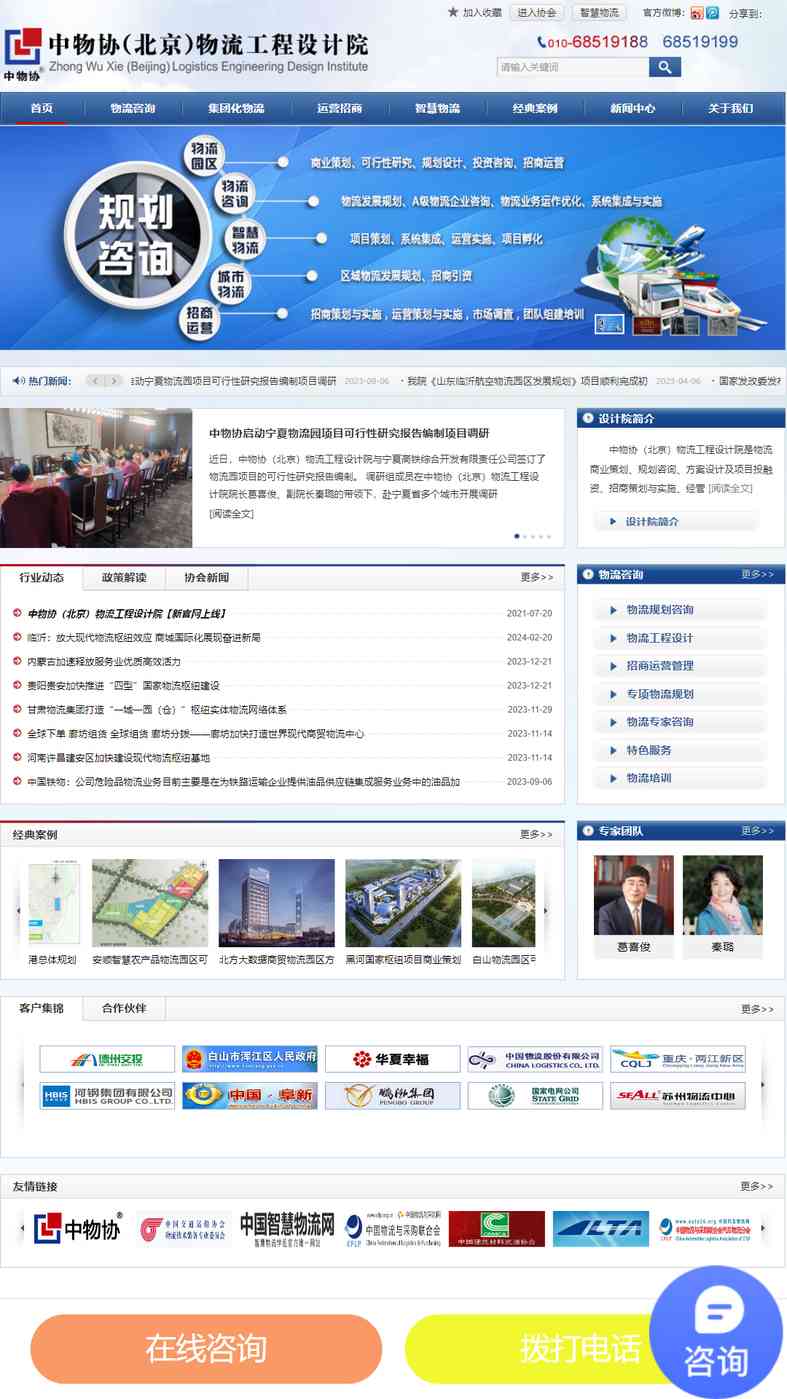Image resolution: width=787 pixels, height=1399 pixels.
Task: Open 首页 navigation item
Action: [x=41, y=108]
